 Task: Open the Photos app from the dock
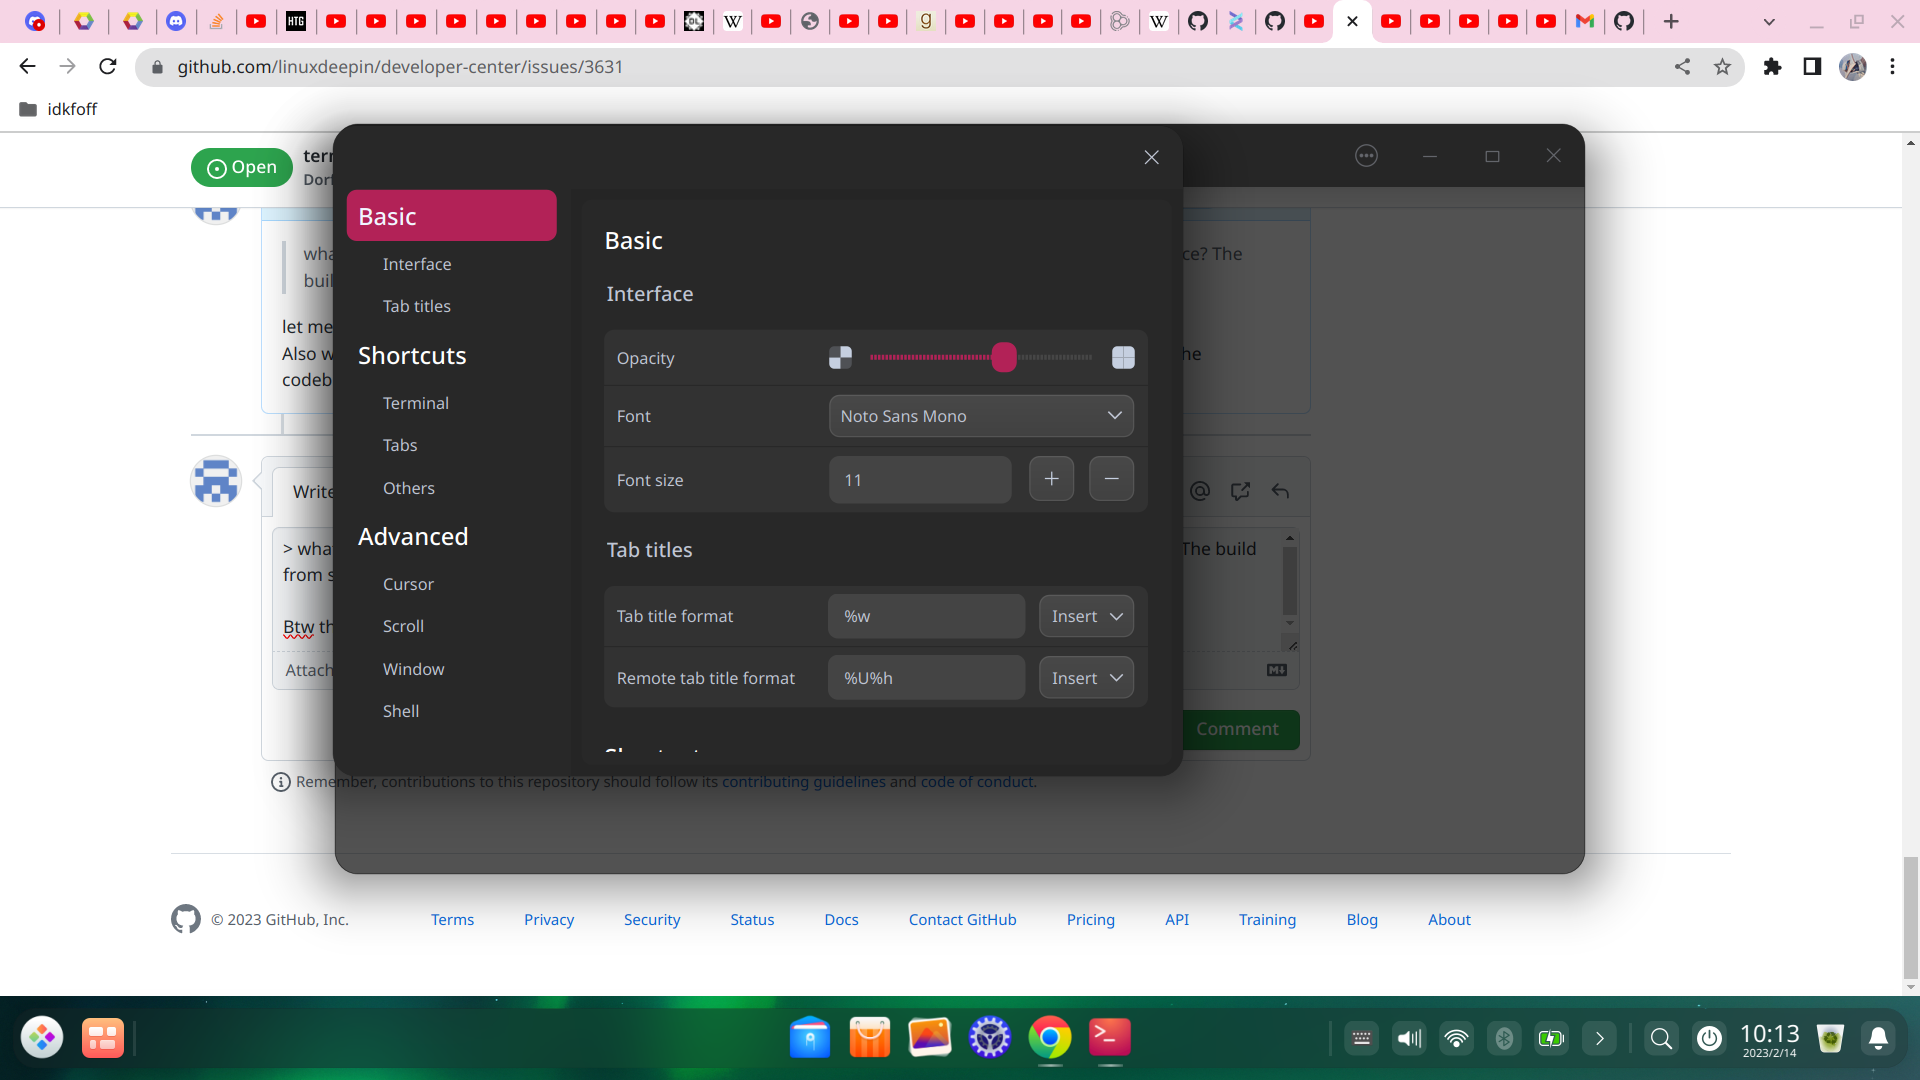pyautogui.click(x=929, y=1038)
